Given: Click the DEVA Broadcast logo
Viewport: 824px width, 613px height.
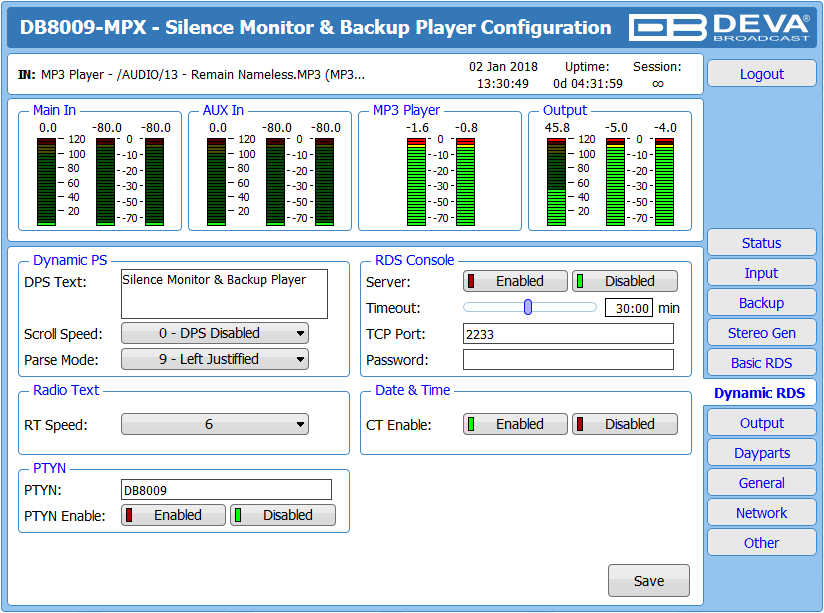Looking at the screenshot, I should tap(719, 27).
